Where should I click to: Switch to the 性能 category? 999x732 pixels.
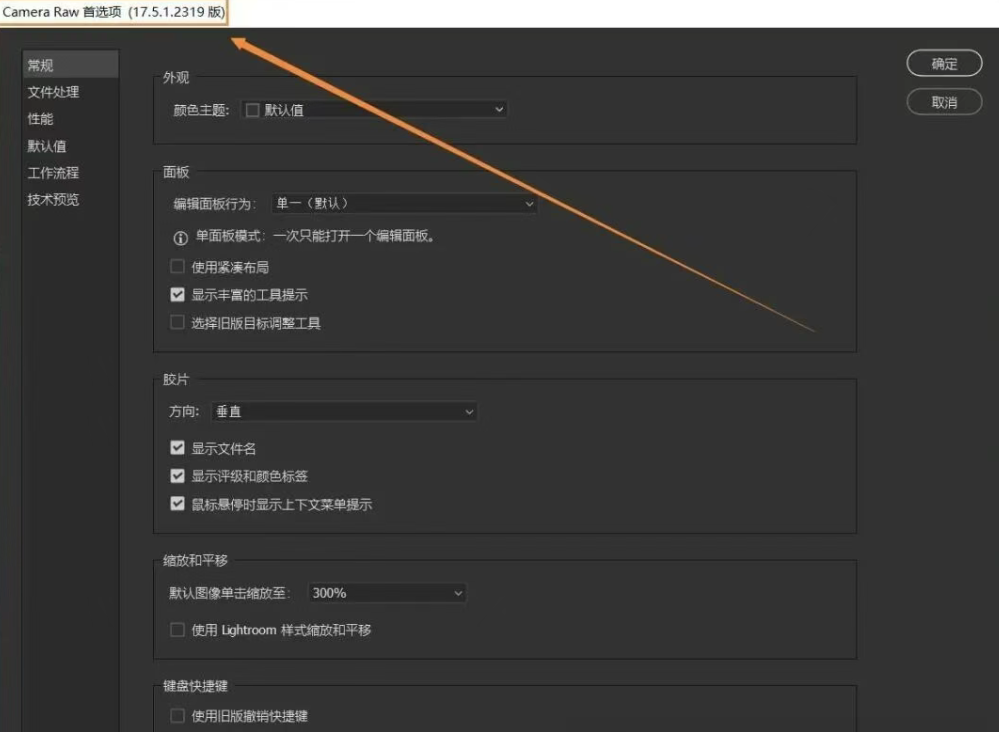coord(41,119)
